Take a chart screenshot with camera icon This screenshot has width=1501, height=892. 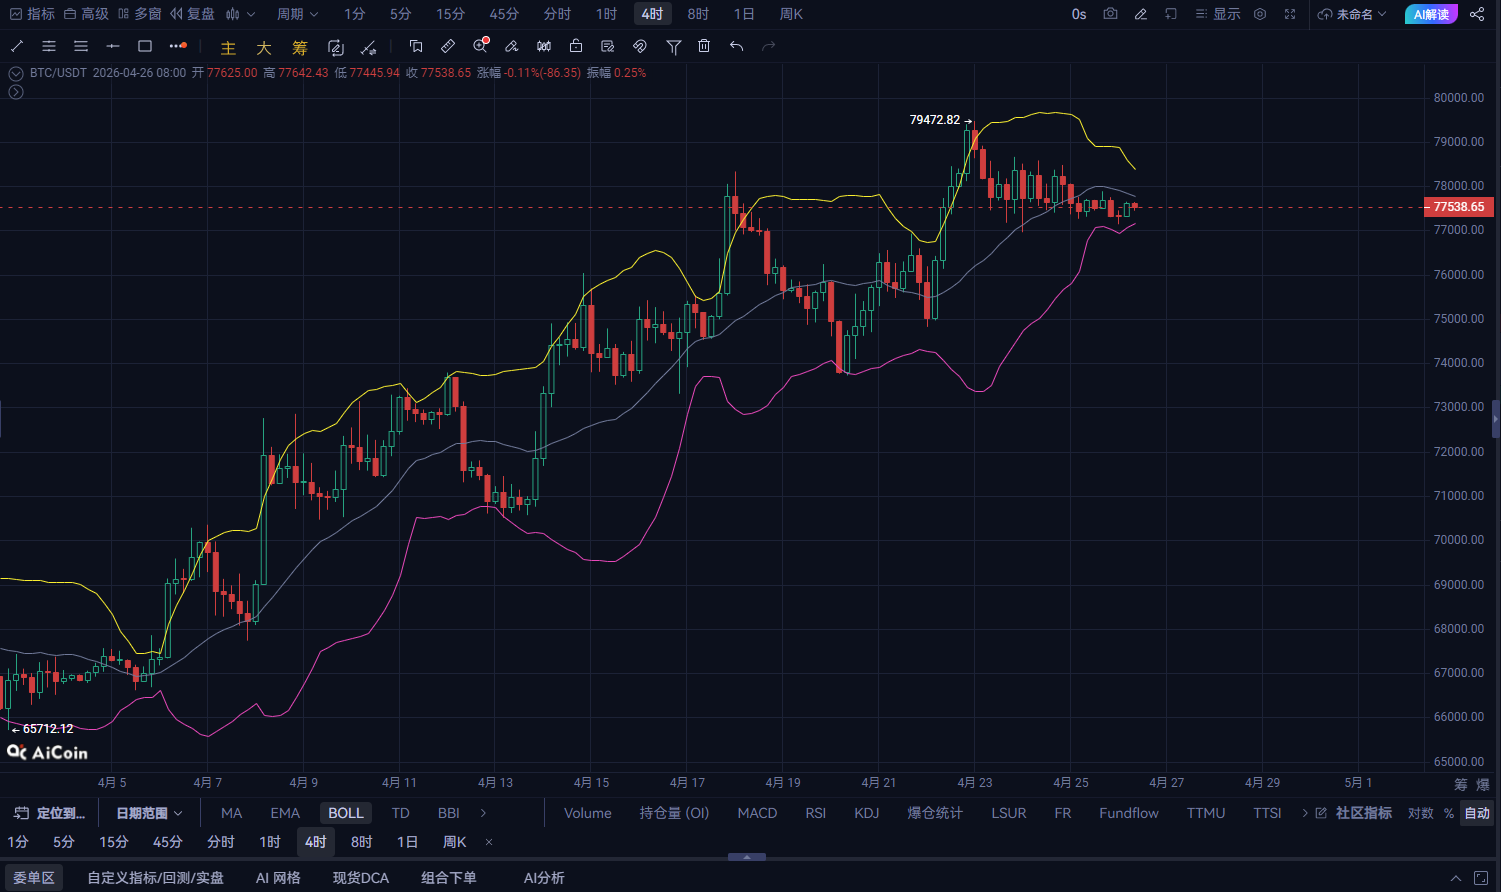(1111, 14)
